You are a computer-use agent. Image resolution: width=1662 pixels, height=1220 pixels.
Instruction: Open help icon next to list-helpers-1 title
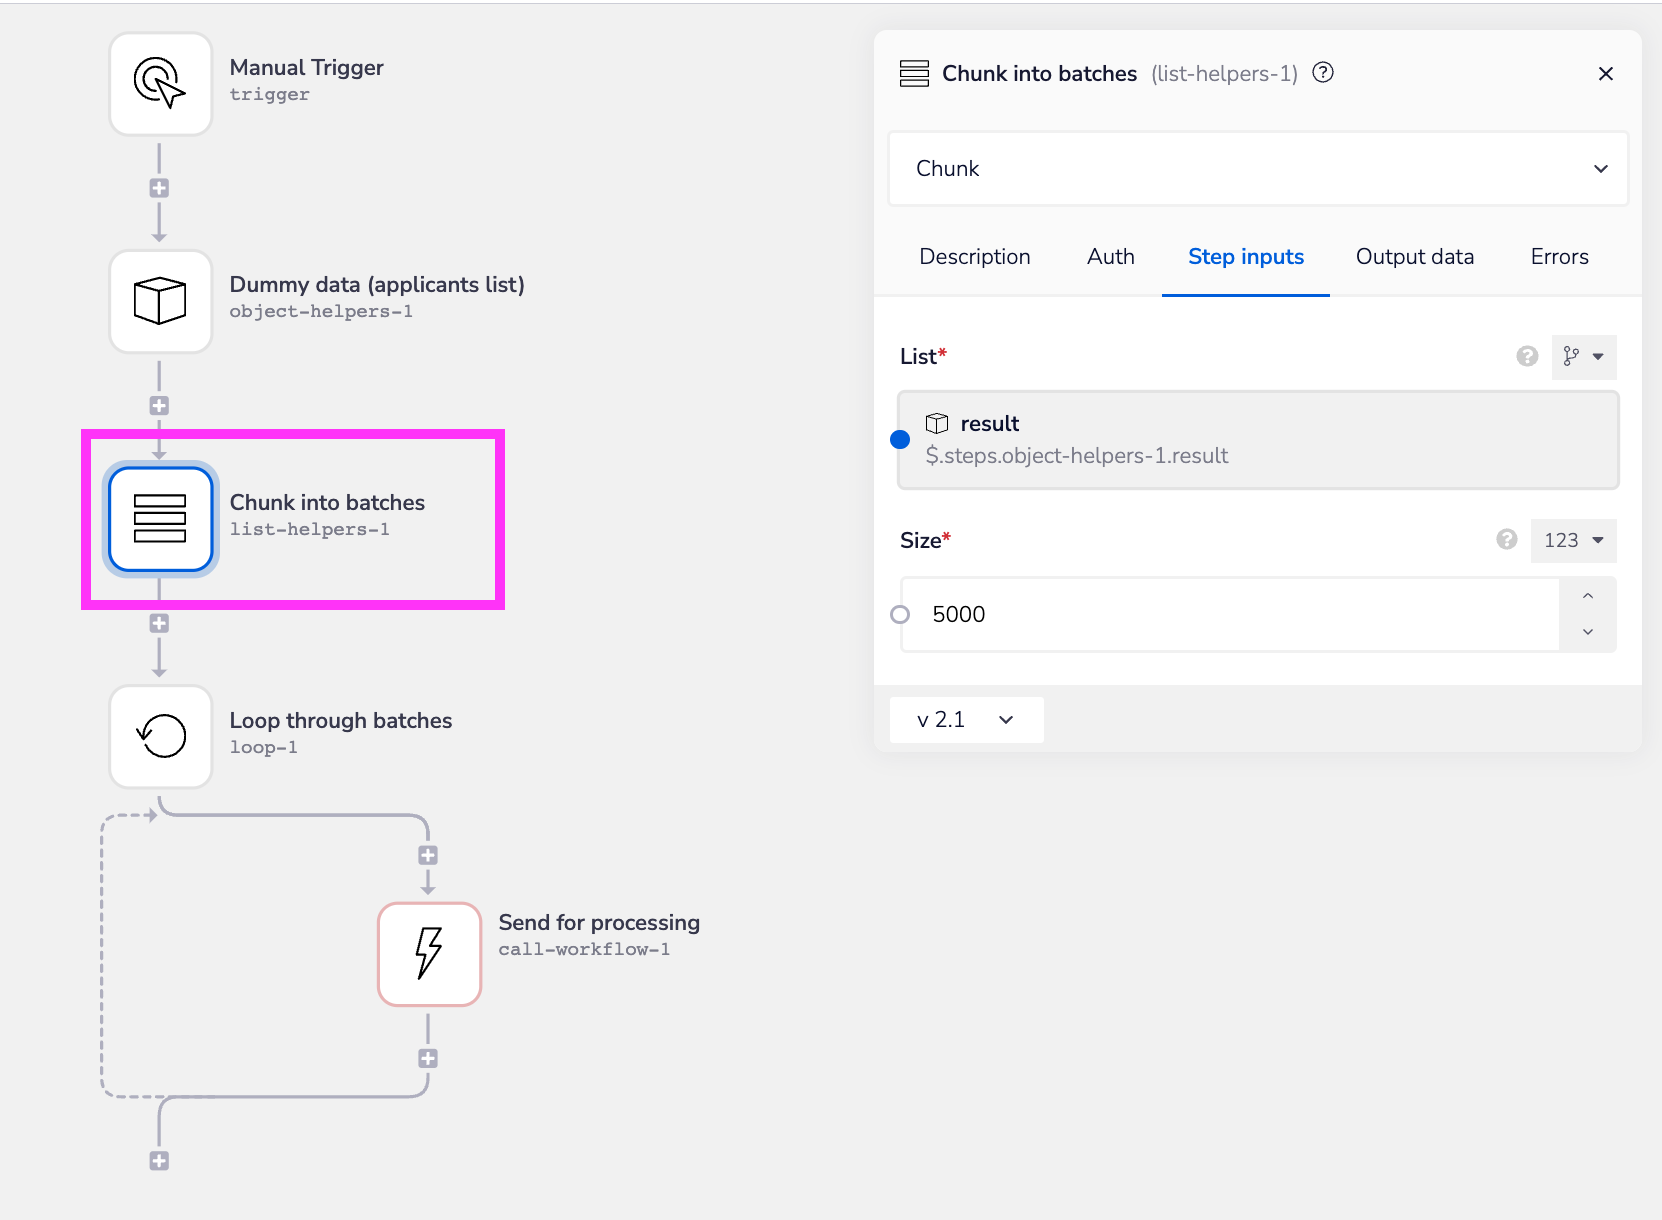[x=1323, y=73]
